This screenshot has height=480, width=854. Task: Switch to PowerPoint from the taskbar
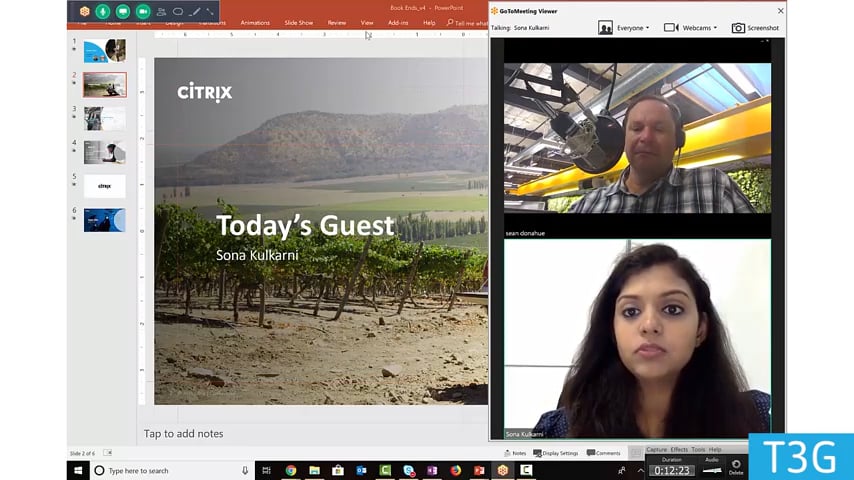479,470
